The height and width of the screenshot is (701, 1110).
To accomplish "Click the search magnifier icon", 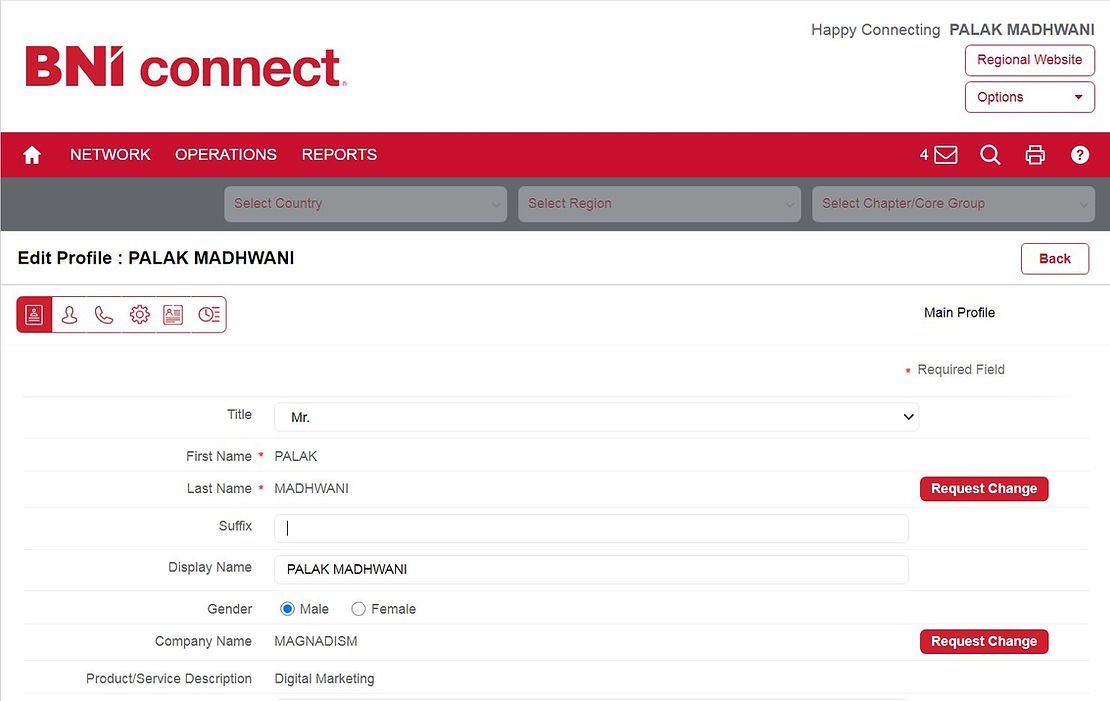I will click(990, 155).
